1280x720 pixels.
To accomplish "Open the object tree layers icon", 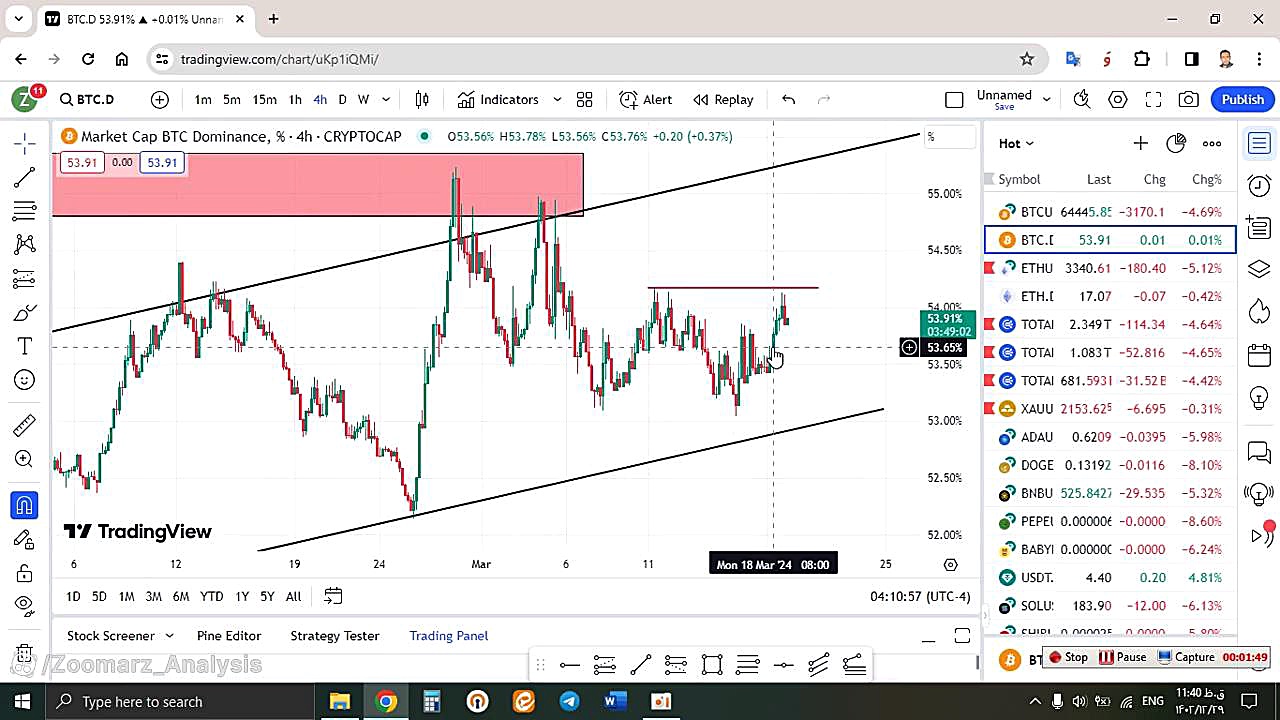I will pyautogui.click(x=1259, y=270).
